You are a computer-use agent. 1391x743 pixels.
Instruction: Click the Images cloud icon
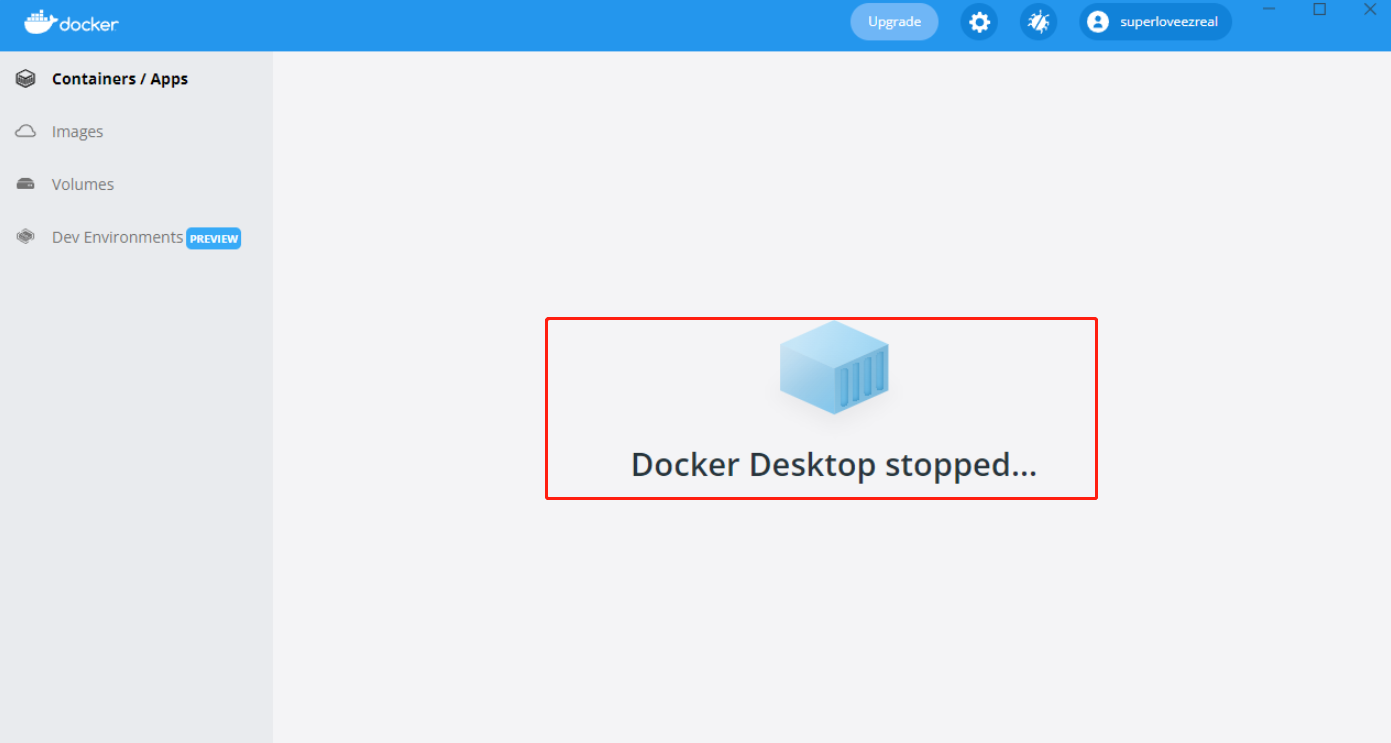(x=25, y=131)
